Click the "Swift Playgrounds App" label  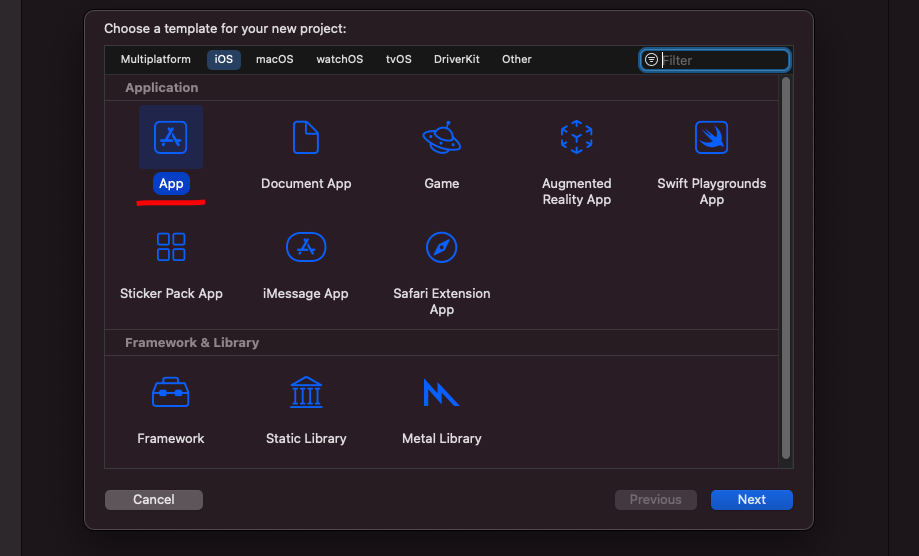click(x=712, y=192)
